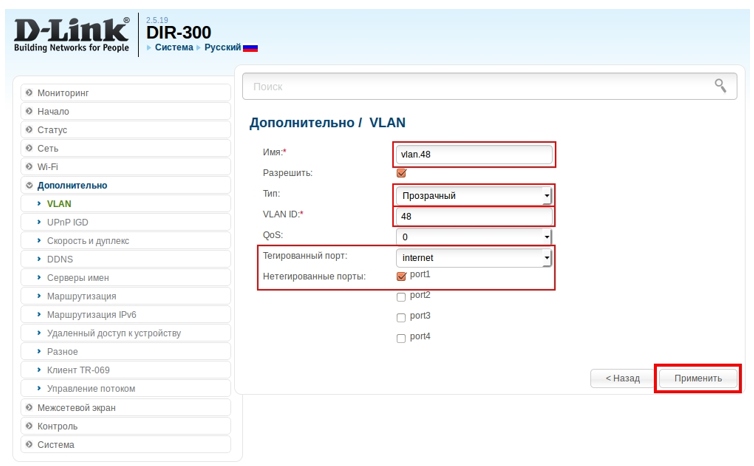Viewport: 754px width, 466px height.
Task: Click the Система sidebar arrow icon
Action: 29,445
